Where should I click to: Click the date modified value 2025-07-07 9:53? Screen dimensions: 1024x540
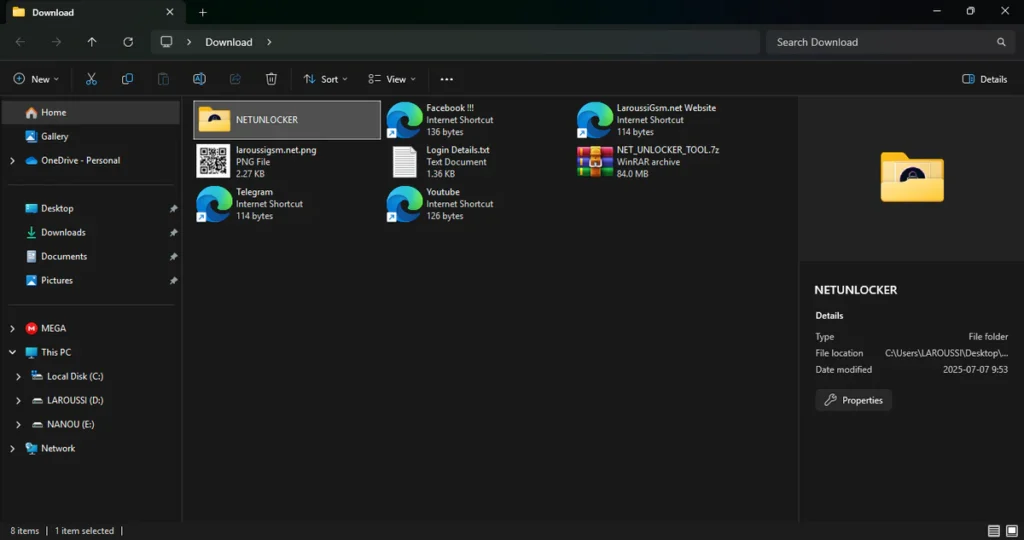point(975,370)
